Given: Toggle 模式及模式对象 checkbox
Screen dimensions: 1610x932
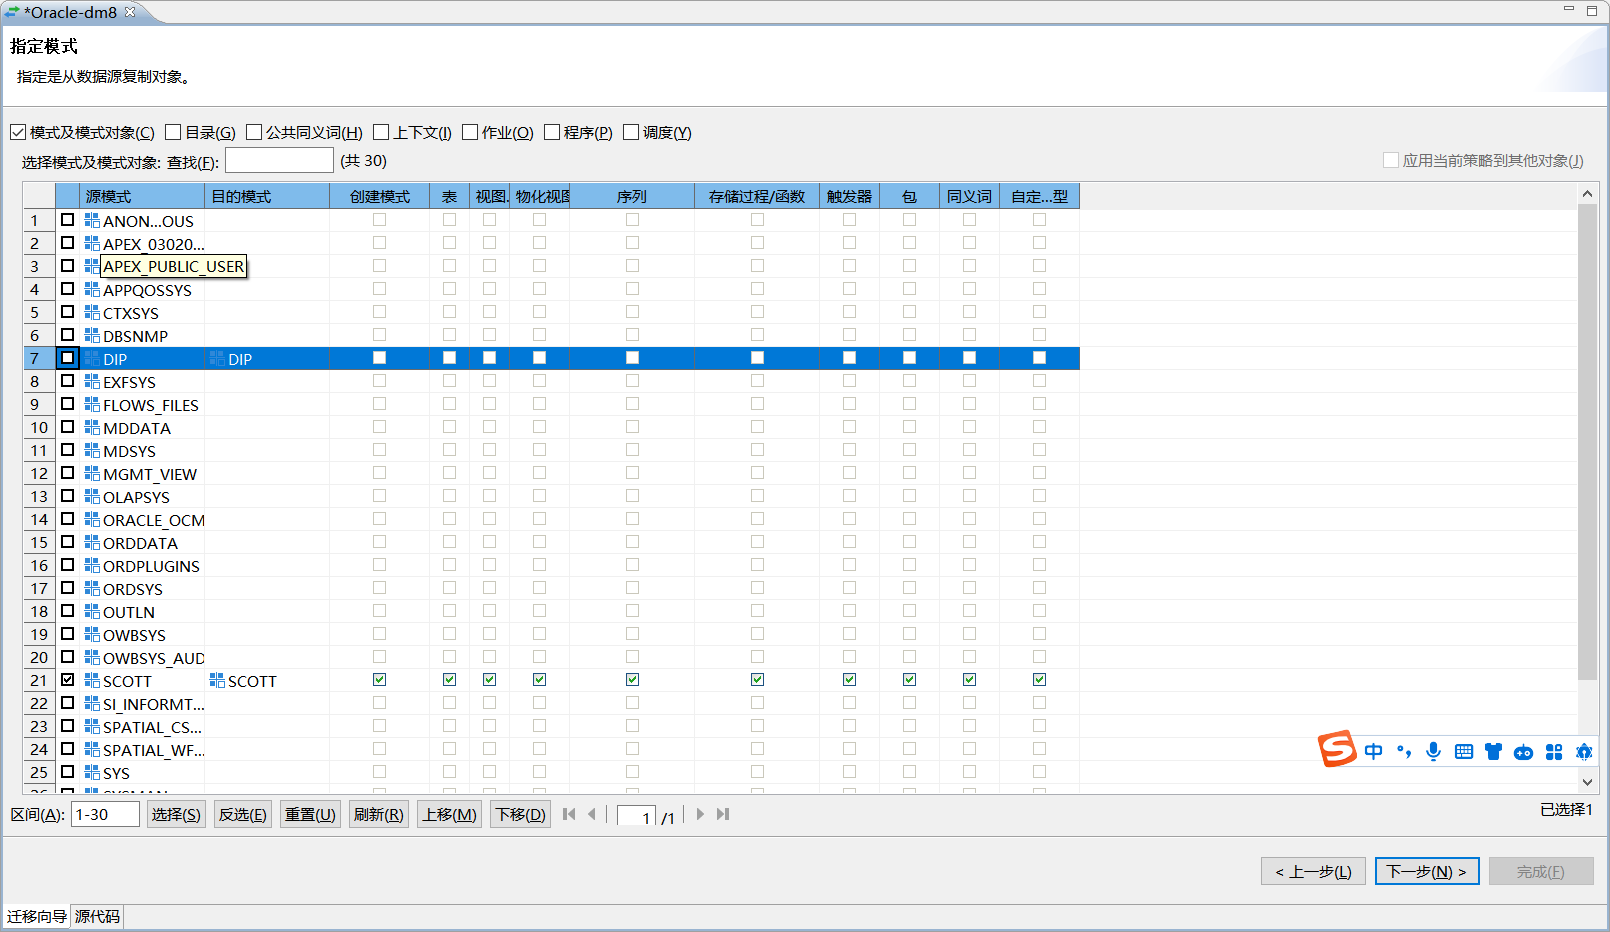Looking at the screenshot, I should point(18,132).
